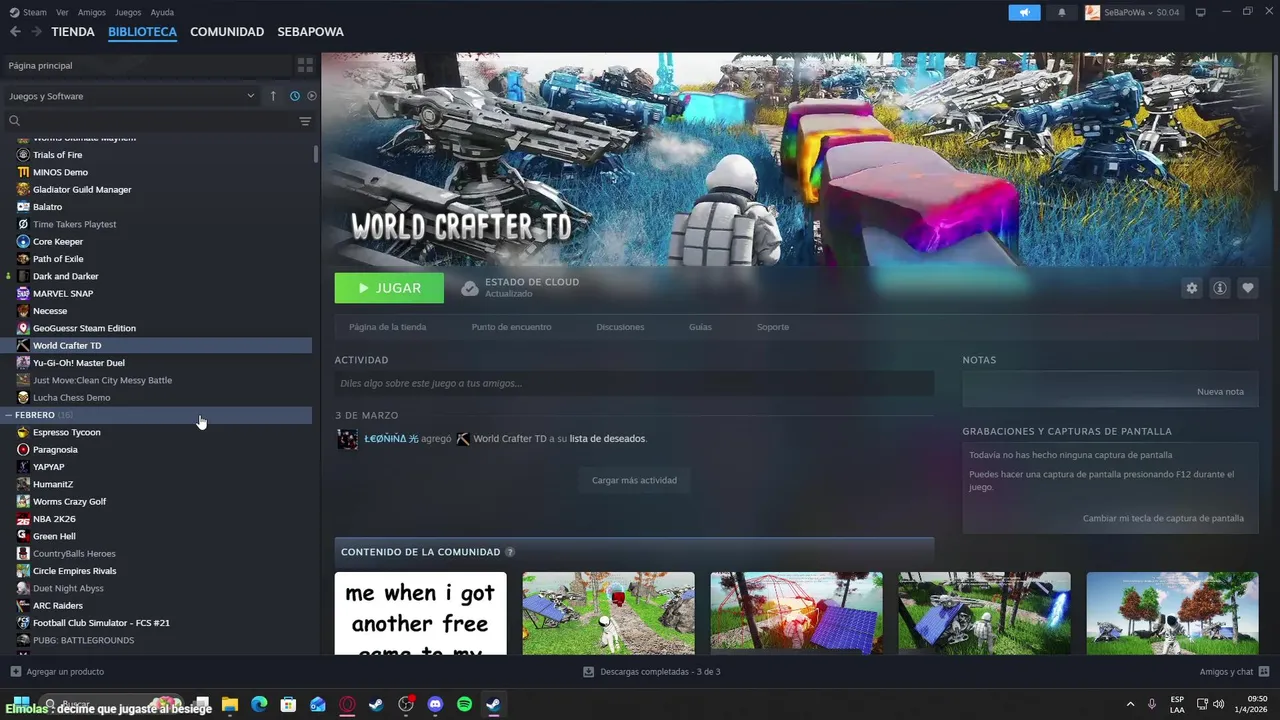Open Página de la tienda link

pos(387,327)
